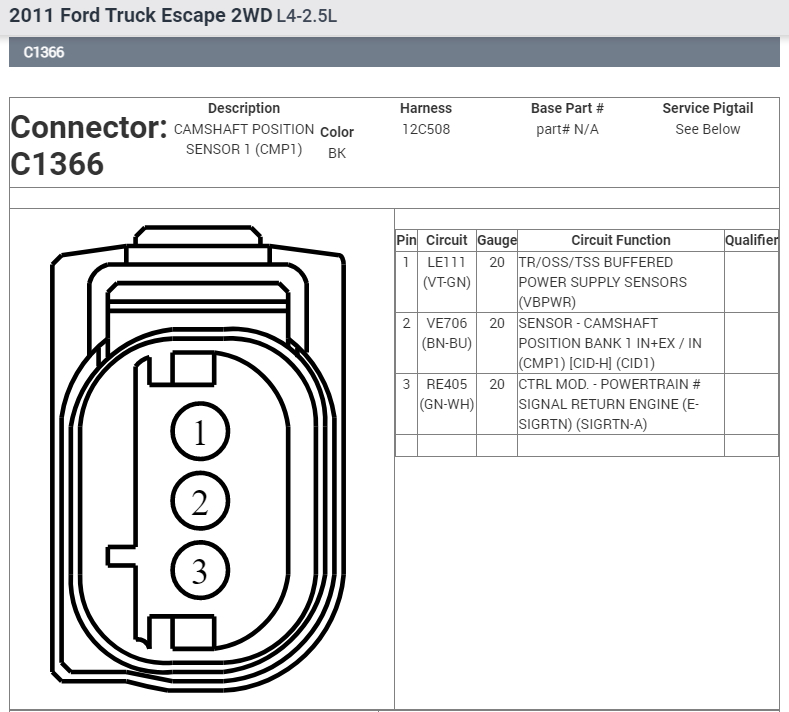Click 'part# N/A' value

(x=567, y=129)
